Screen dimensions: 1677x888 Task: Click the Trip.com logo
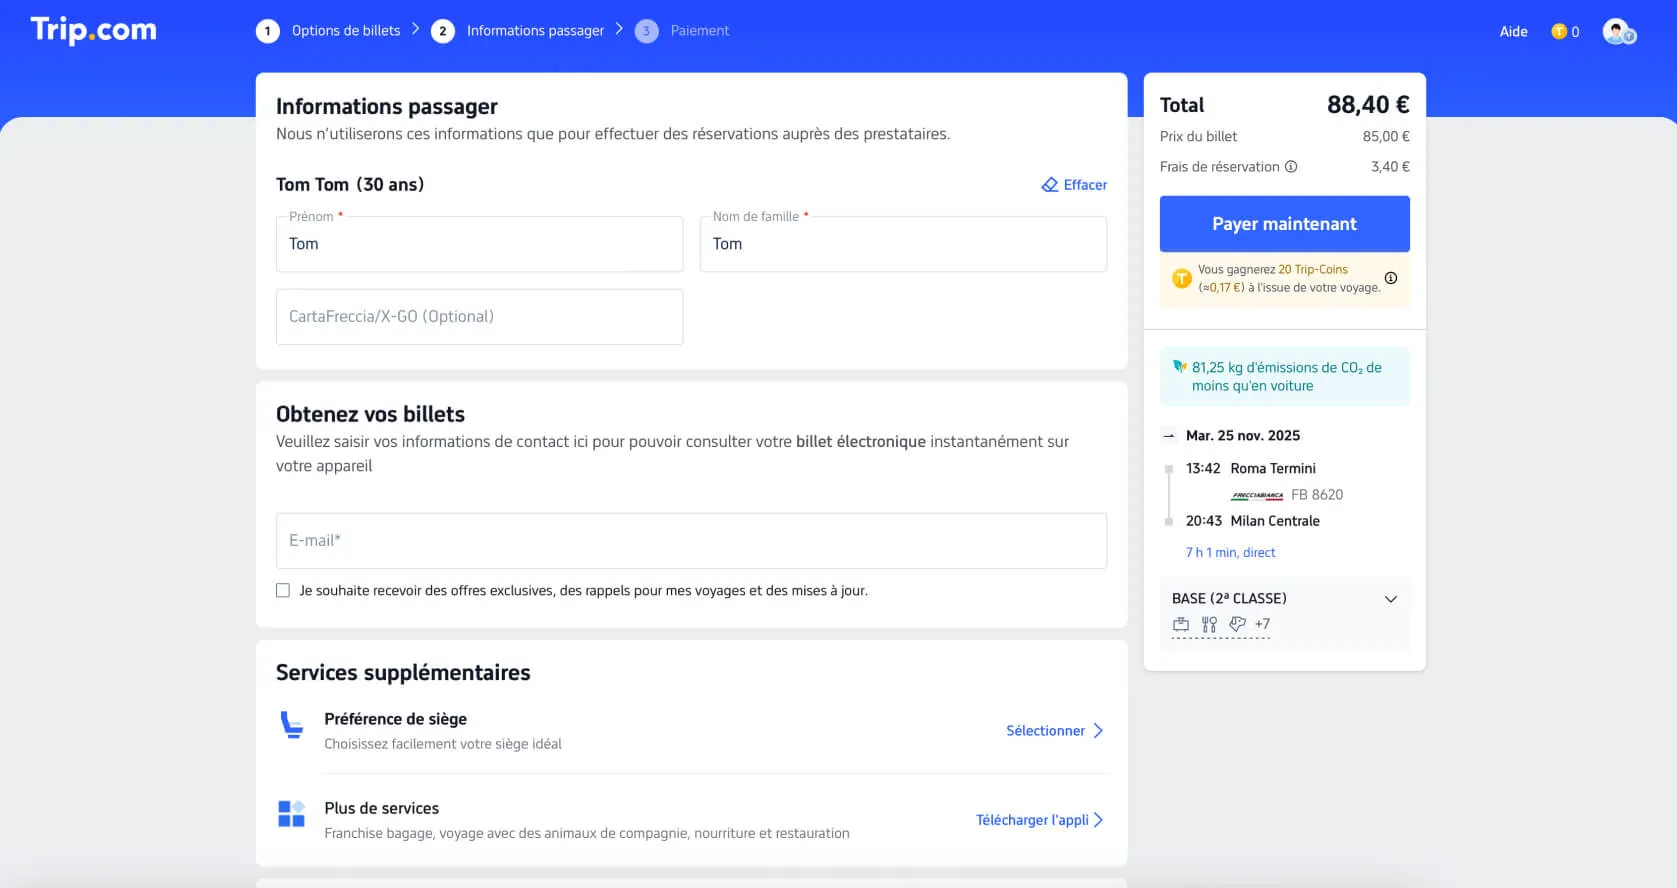click(94, 30)
